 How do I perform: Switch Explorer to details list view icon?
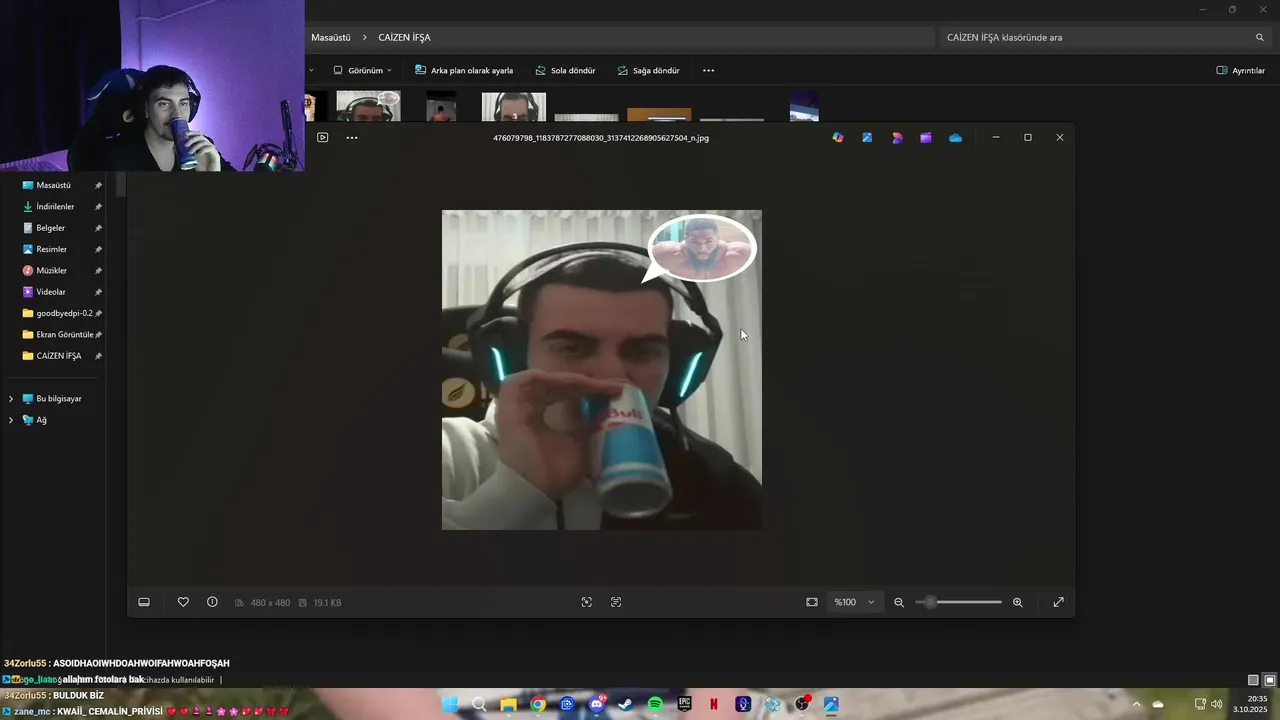coord(1253,680)
